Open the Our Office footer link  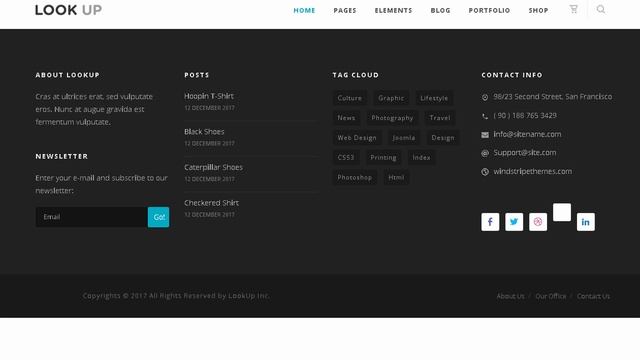(551, 296)
